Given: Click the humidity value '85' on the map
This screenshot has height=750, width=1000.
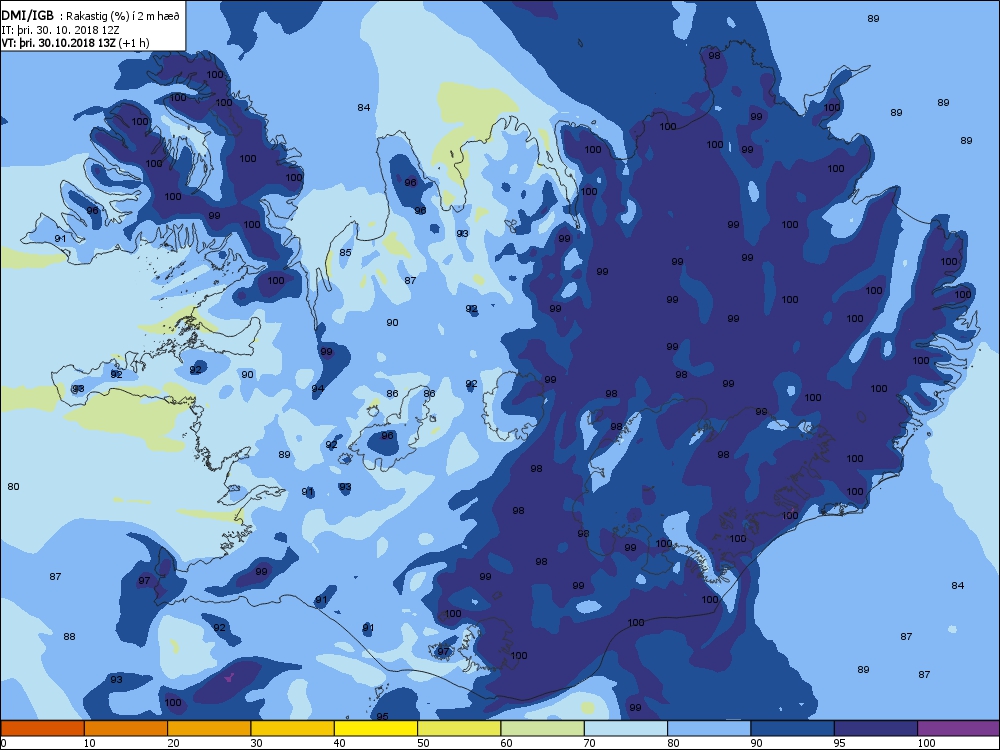Looking at the screenshot, I should click(x=345, y=253).
